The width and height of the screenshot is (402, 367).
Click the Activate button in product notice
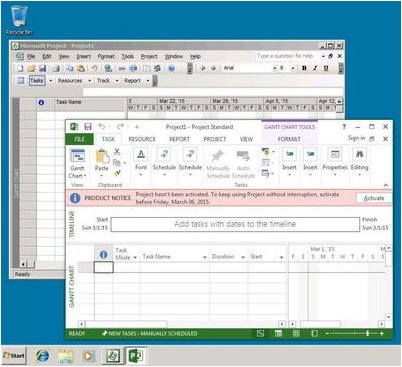coord(373,198)
